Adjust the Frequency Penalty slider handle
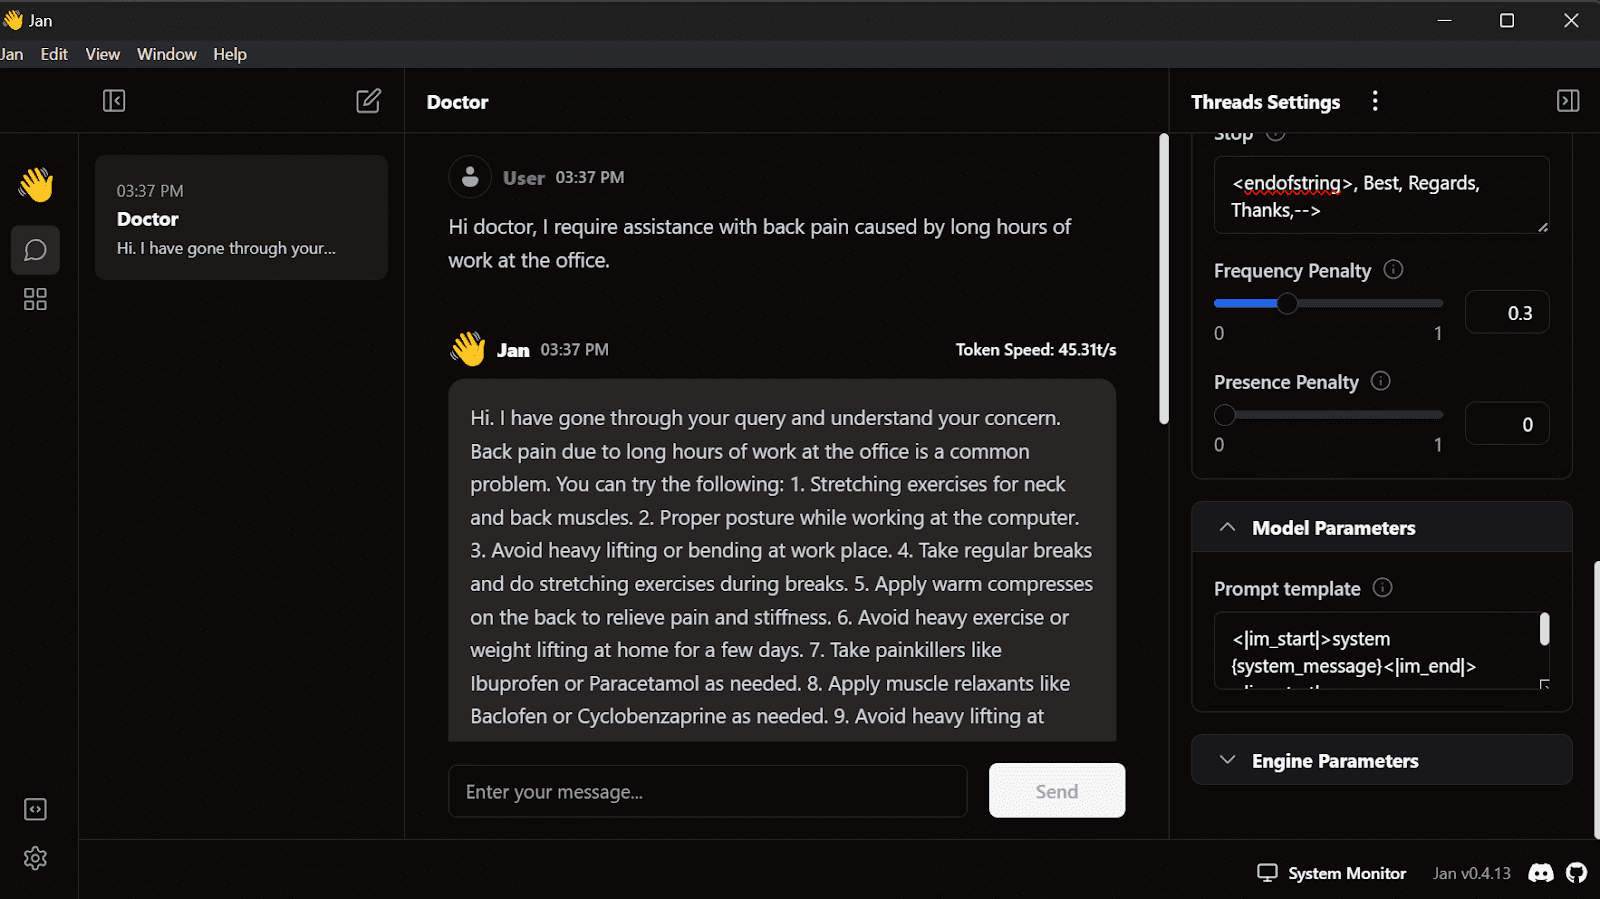This screenshot has width=1600, height=899. pos(1287,303)
